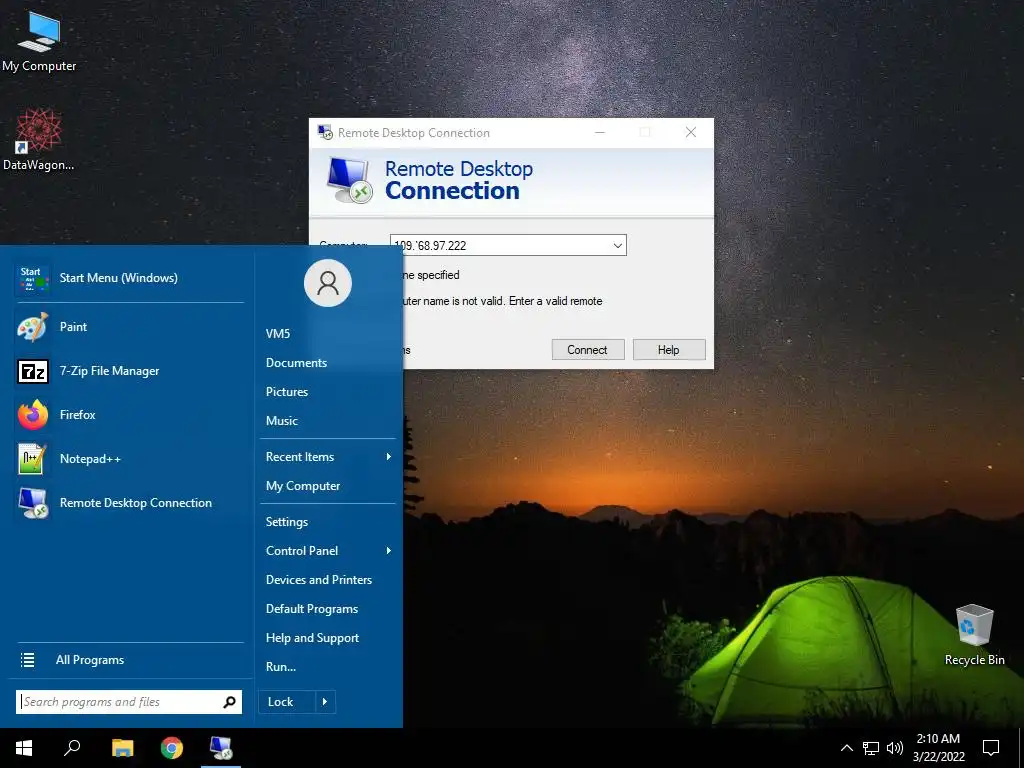Open the Computer address dropdown arrow
The width and height of the screenshot is (1024, 768).
click(x=617, y=246)
